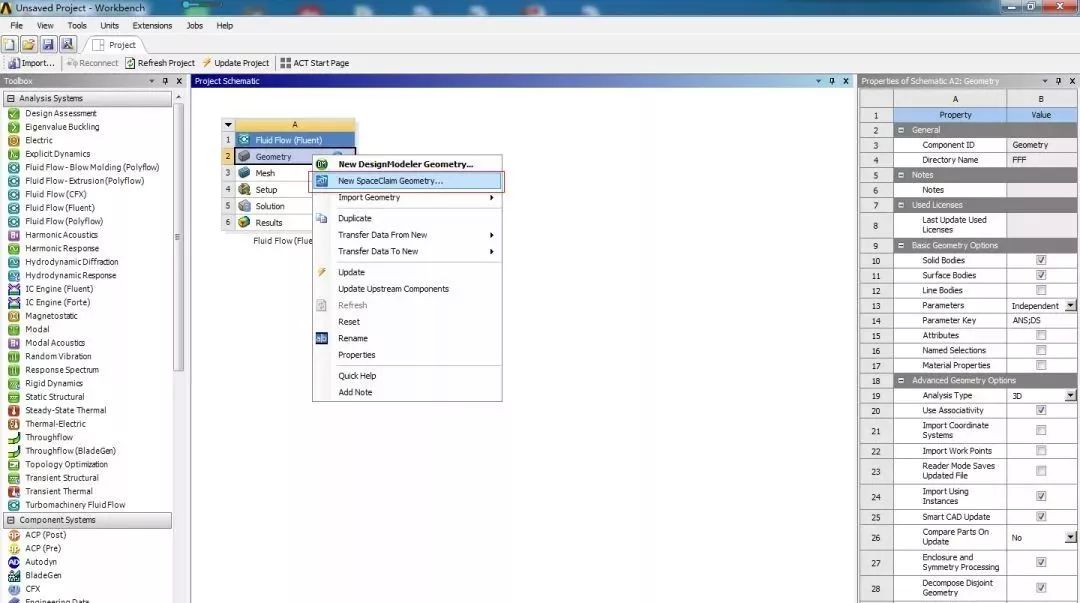Click the Topology Optimization icon
1080x603 pixels.
click(x=14, y=464)
